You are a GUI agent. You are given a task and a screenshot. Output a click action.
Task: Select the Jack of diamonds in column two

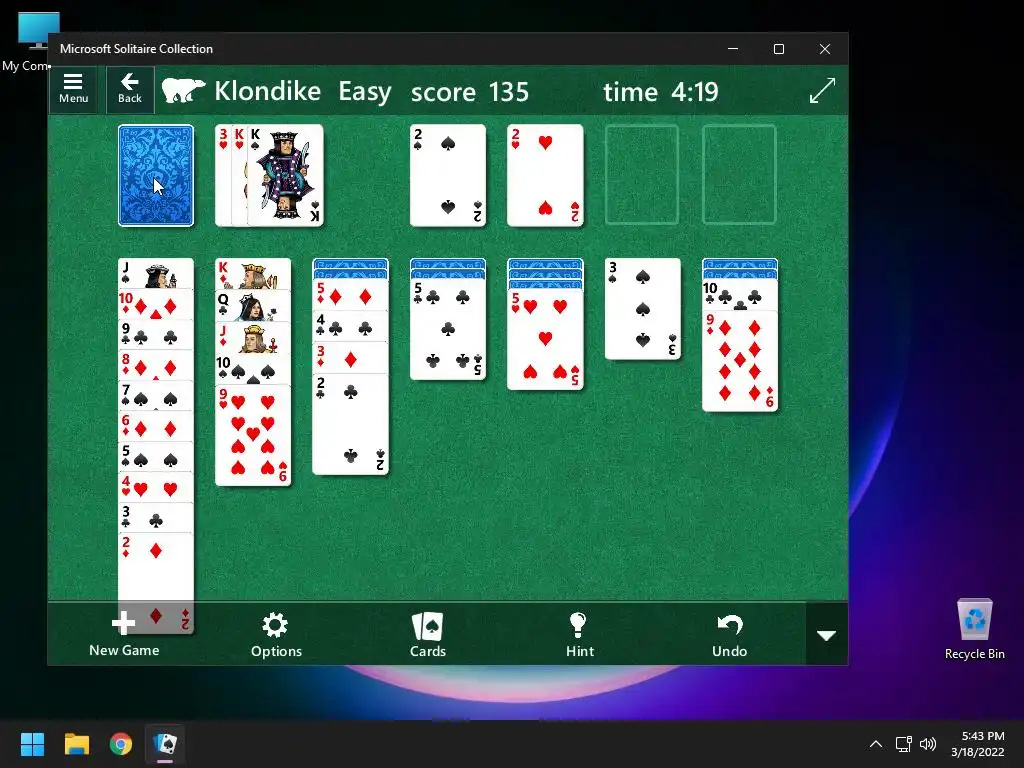[253, 337]
